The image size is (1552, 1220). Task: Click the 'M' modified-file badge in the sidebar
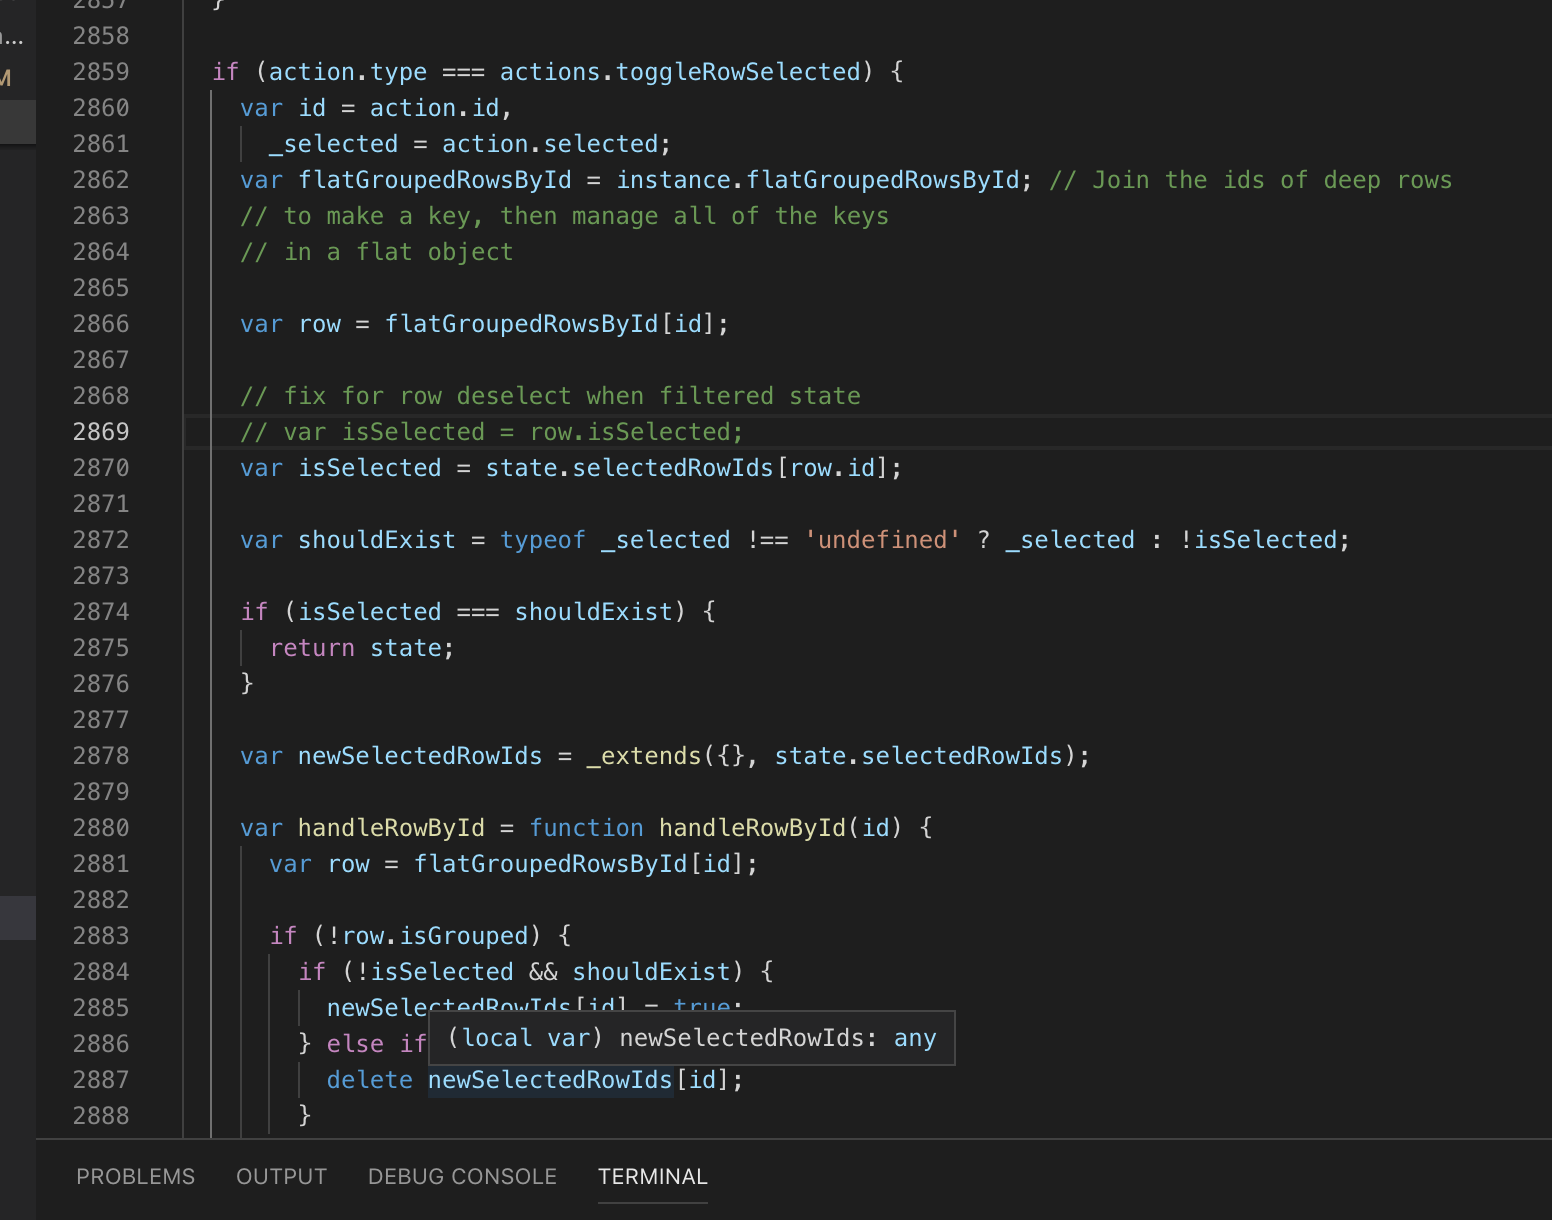tap(8, 79)
